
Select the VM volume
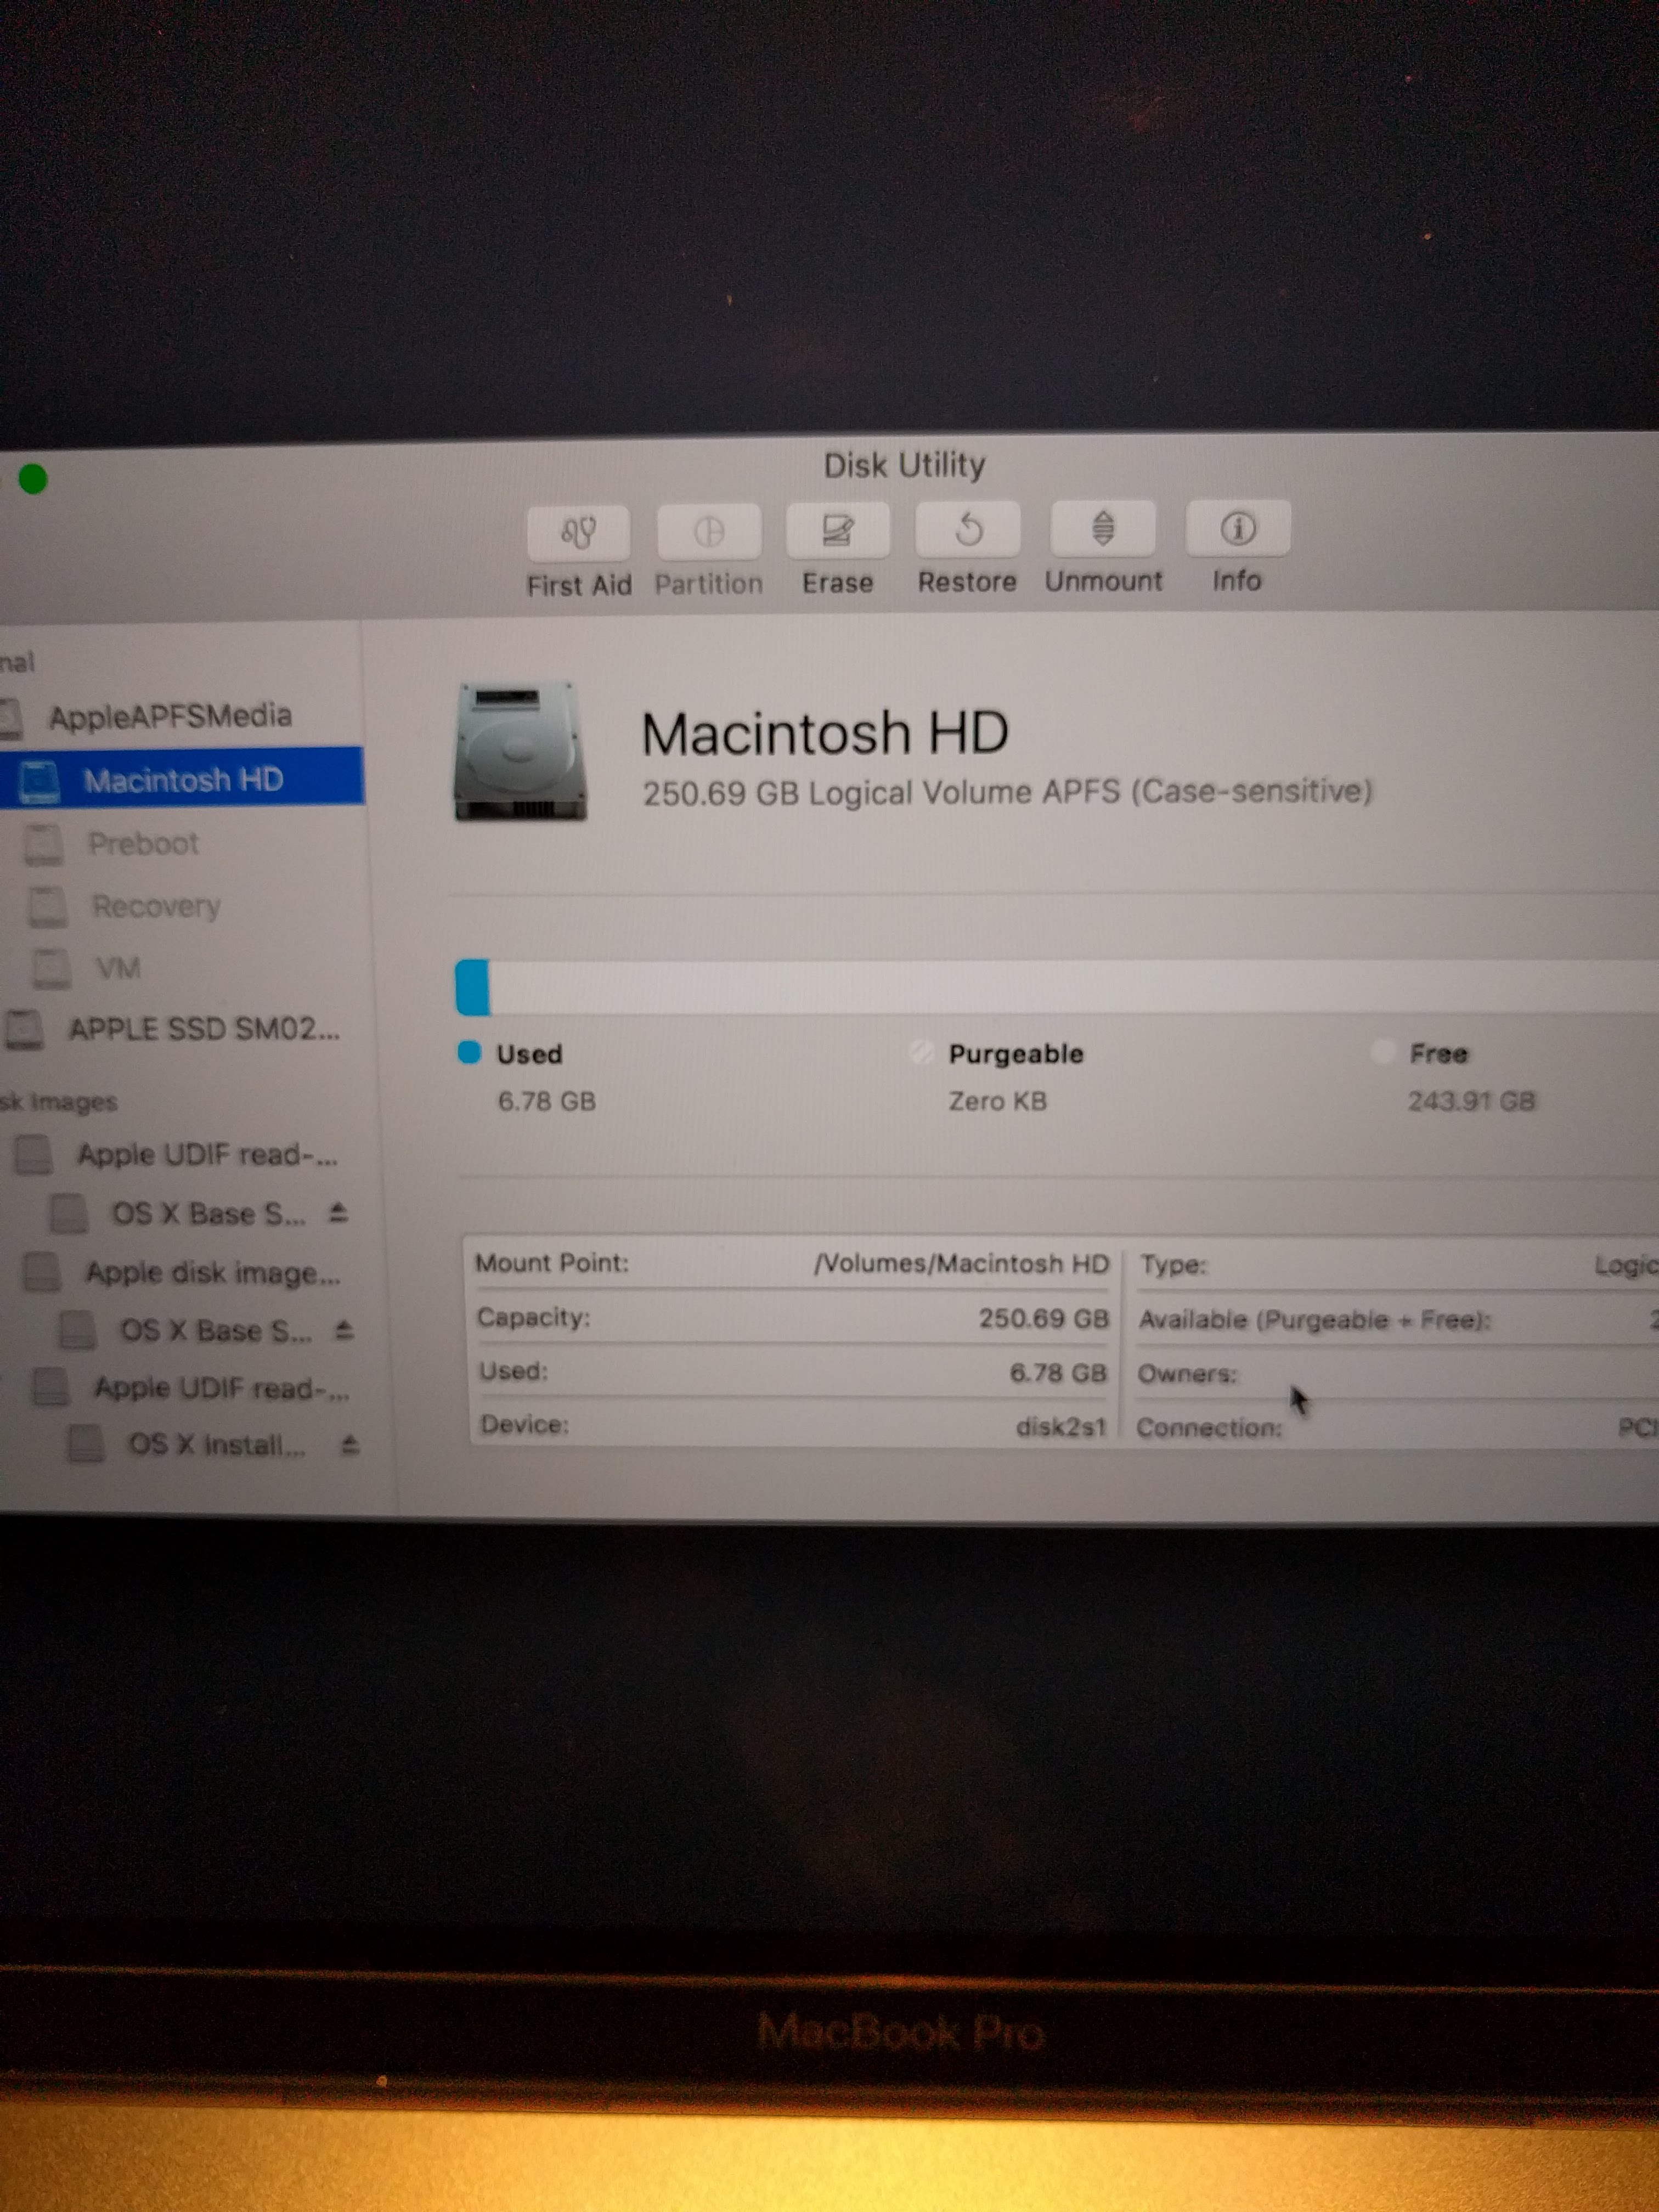118,968
